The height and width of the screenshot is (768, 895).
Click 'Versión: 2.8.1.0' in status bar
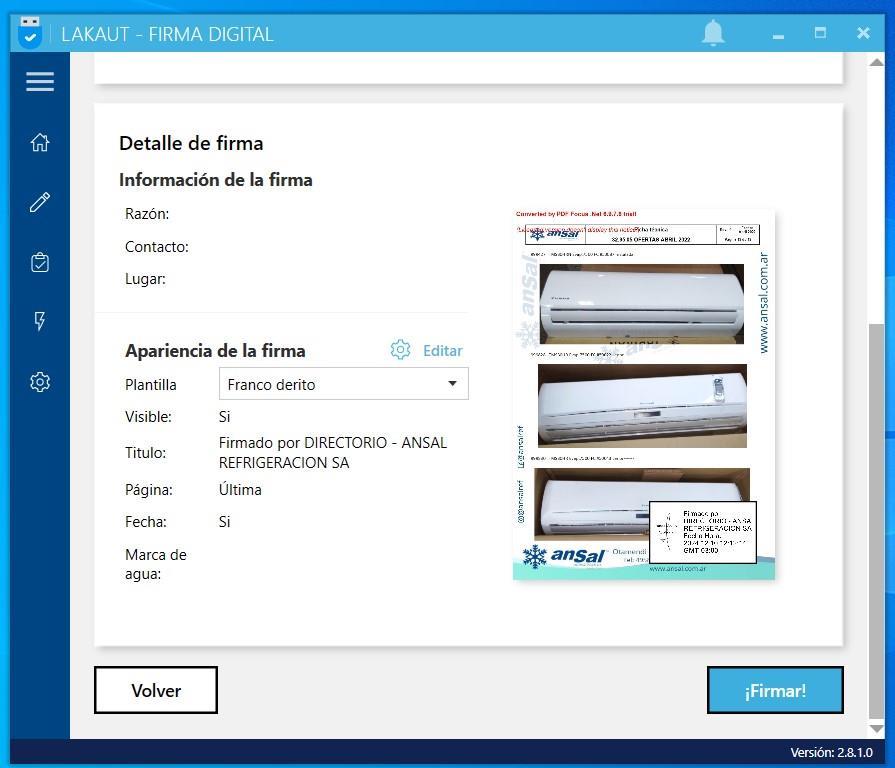[x=831, y=753]
